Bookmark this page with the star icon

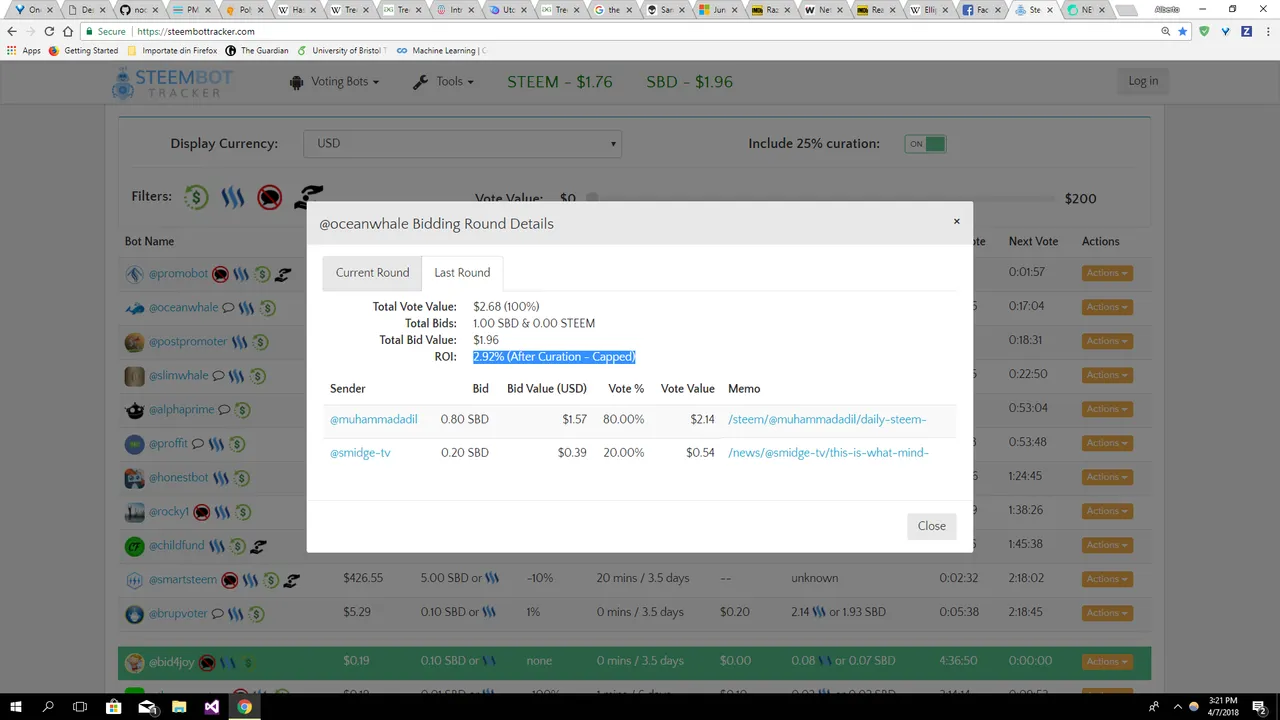(x=1182, y=31)
